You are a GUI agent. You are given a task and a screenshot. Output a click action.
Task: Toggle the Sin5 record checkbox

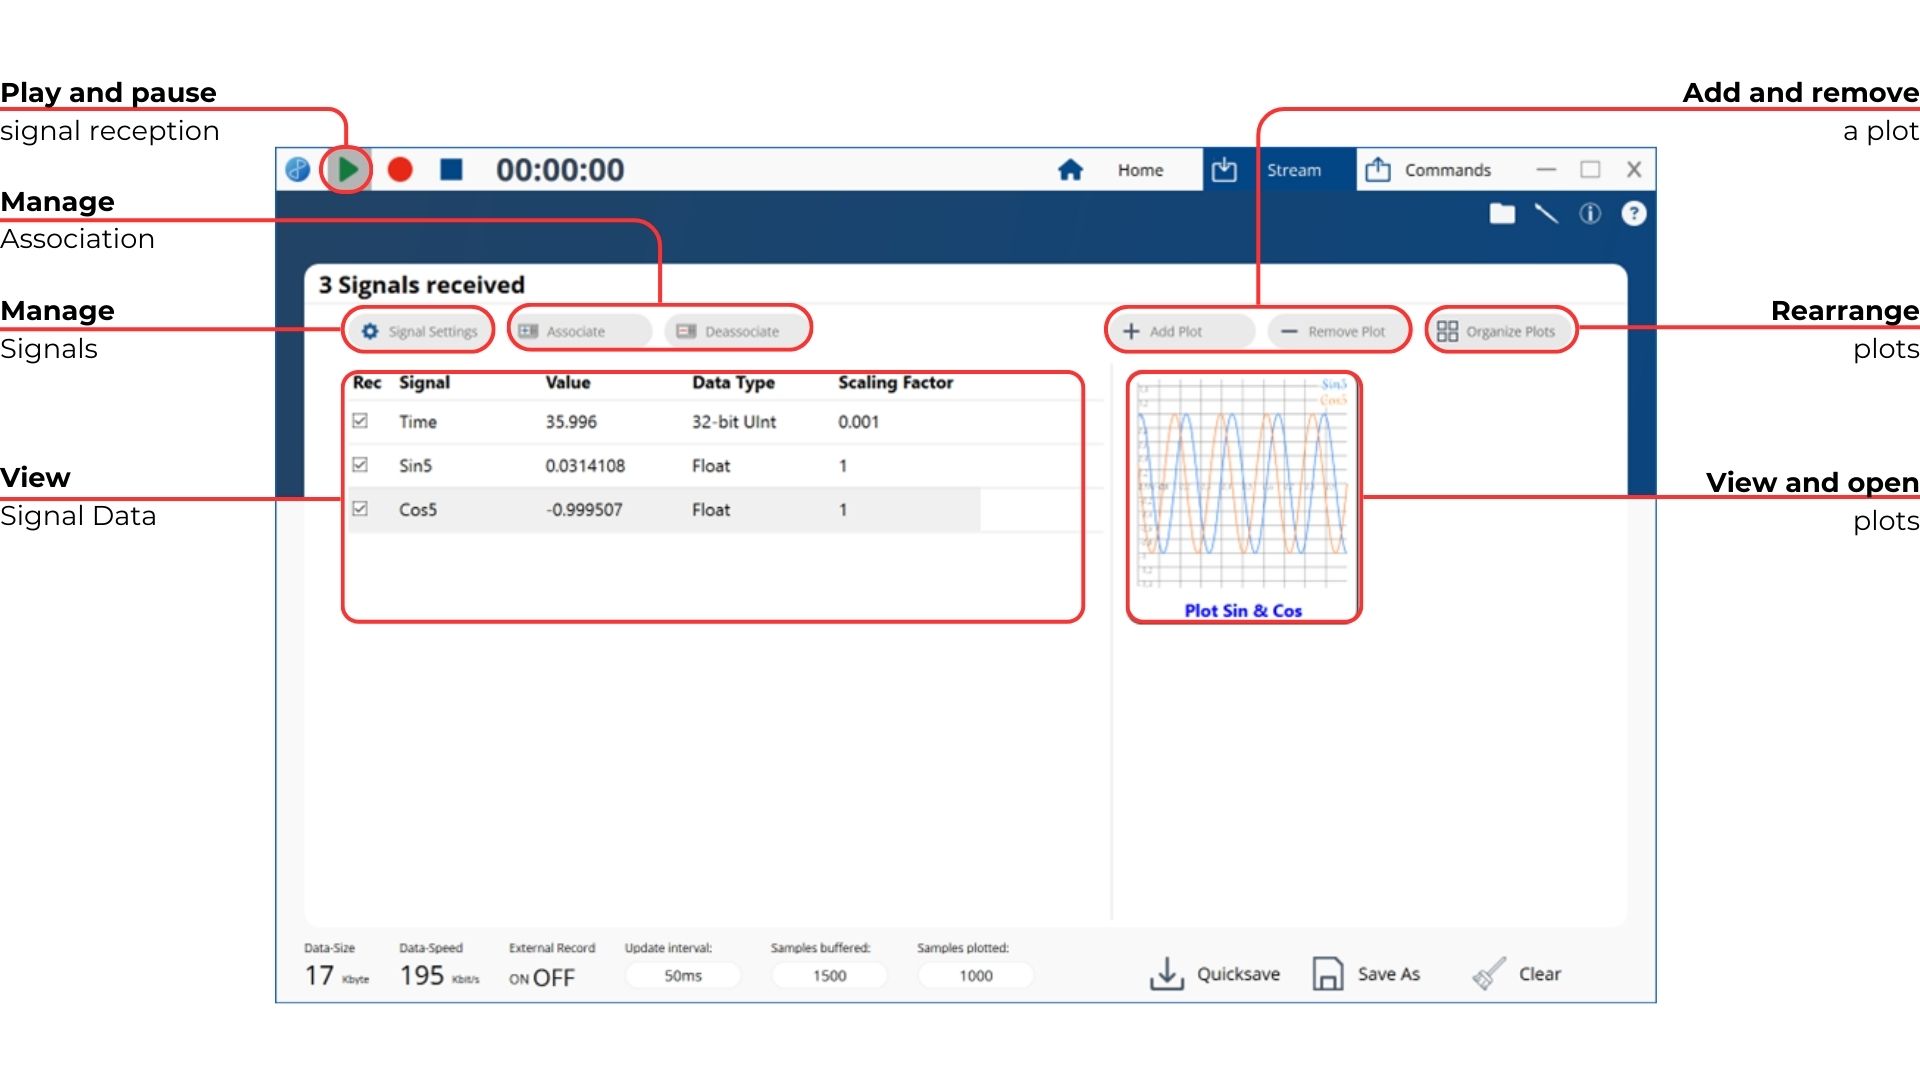click(x=360, y=465)
